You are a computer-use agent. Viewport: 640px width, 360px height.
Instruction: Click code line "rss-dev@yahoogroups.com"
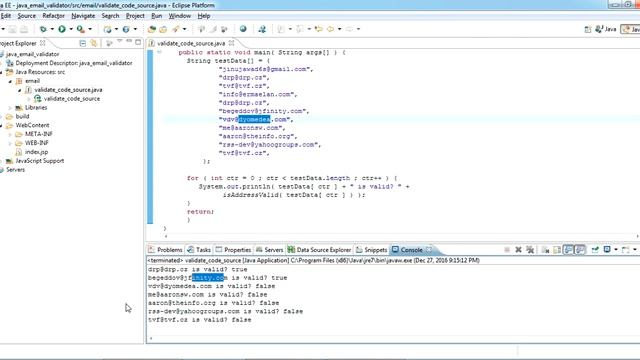coord(270,144)
